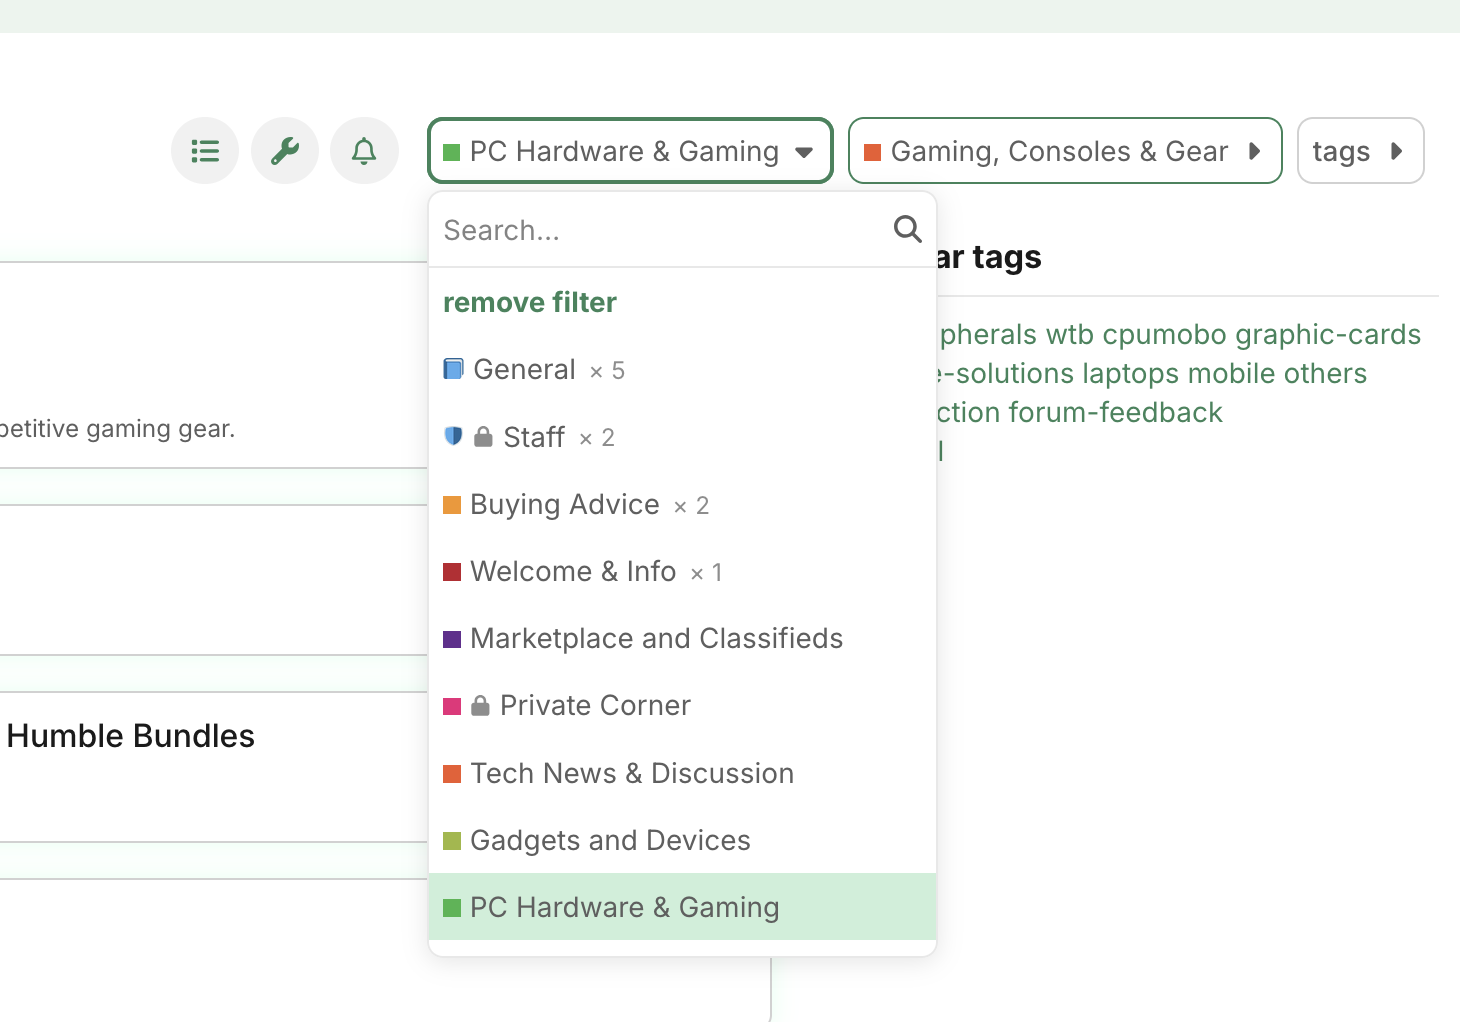Open the tags filter dropdown
Viewport: 1460px width, 1022px height.
(1360, 151)
